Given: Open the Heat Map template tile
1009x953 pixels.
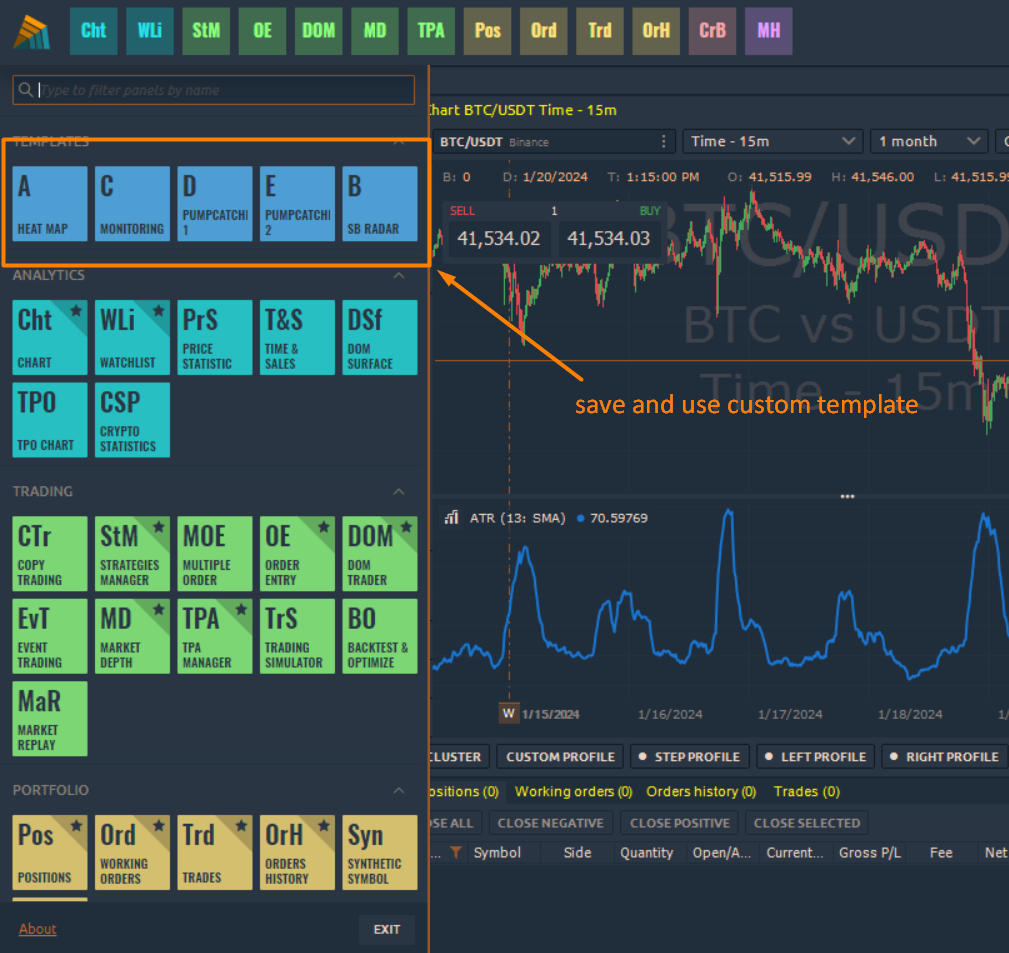Looking at the screenshot, I should coord(50,203).
